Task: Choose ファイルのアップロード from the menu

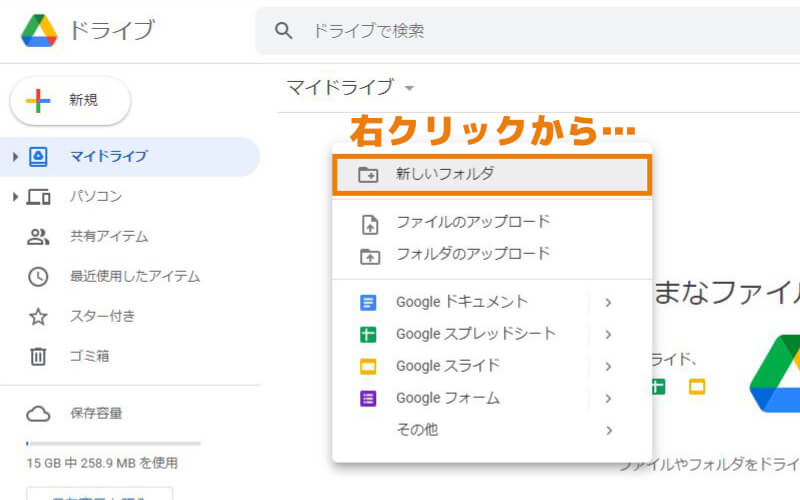Action: tap(492, 222)
